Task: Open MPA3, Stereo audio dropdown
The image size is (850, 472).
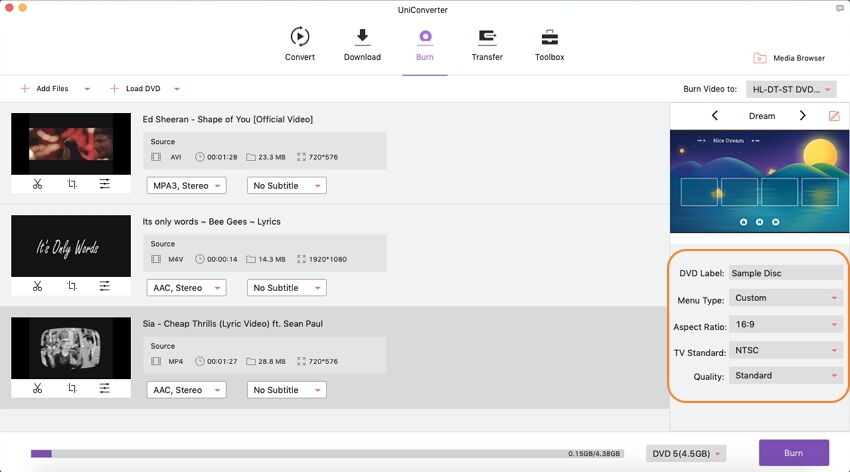Action: [186, 185]
